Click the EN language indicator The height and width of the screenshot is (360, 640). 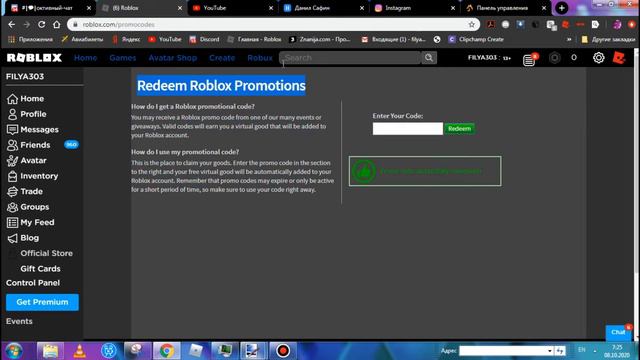tap(582, 350)
